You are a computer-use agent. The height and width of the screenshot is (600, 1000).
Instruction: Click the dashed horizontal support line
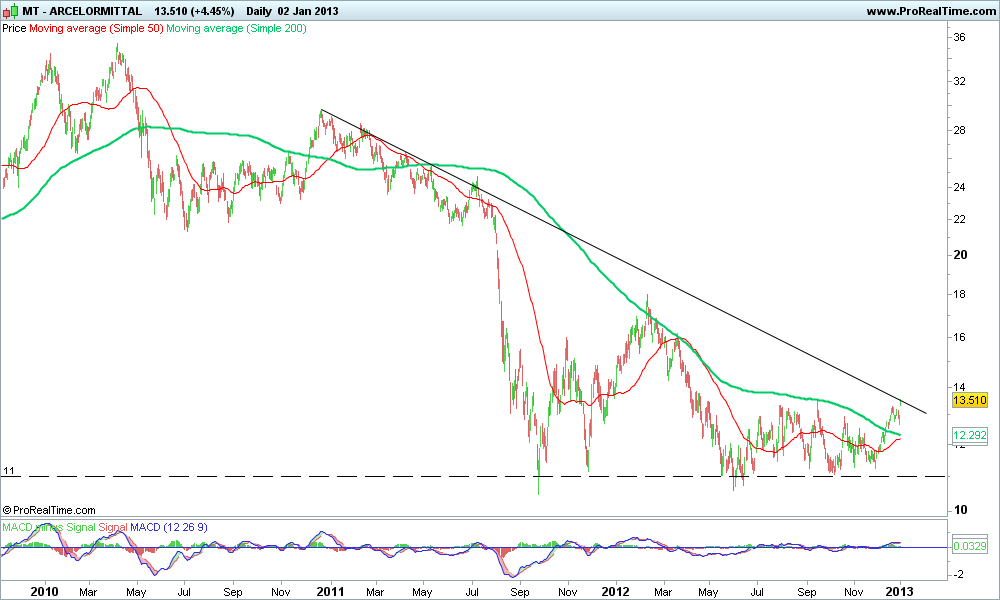click(472, 476)
